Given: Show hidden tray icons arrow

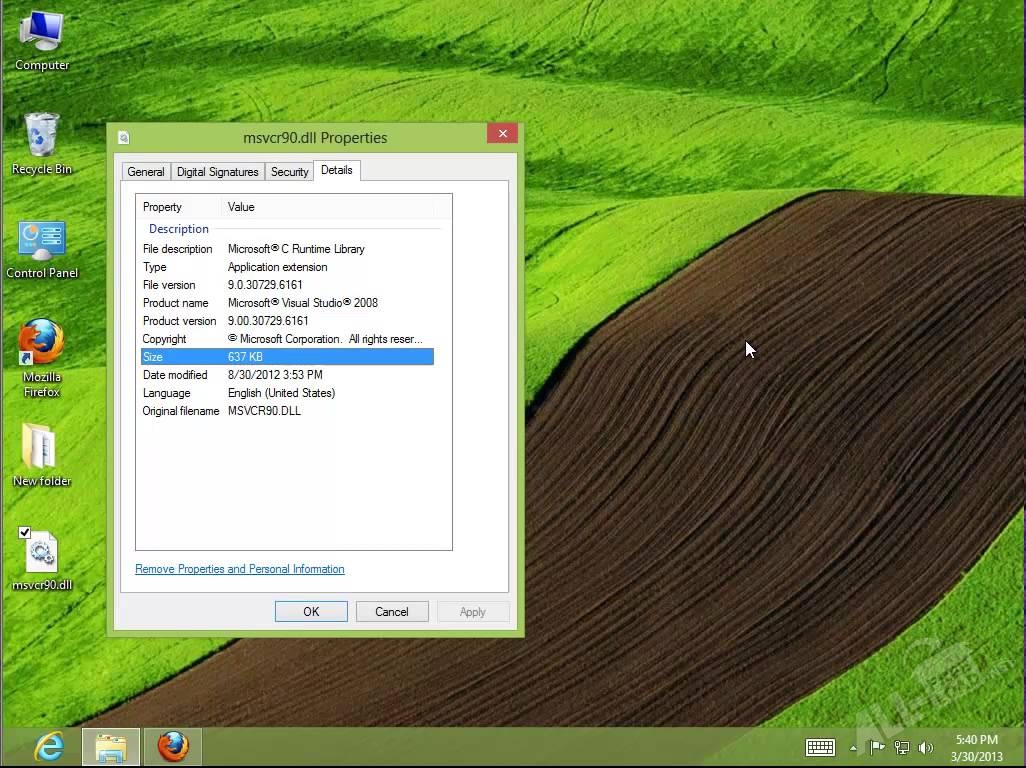Looking at the screenshot, I should (x=853, y=748).
